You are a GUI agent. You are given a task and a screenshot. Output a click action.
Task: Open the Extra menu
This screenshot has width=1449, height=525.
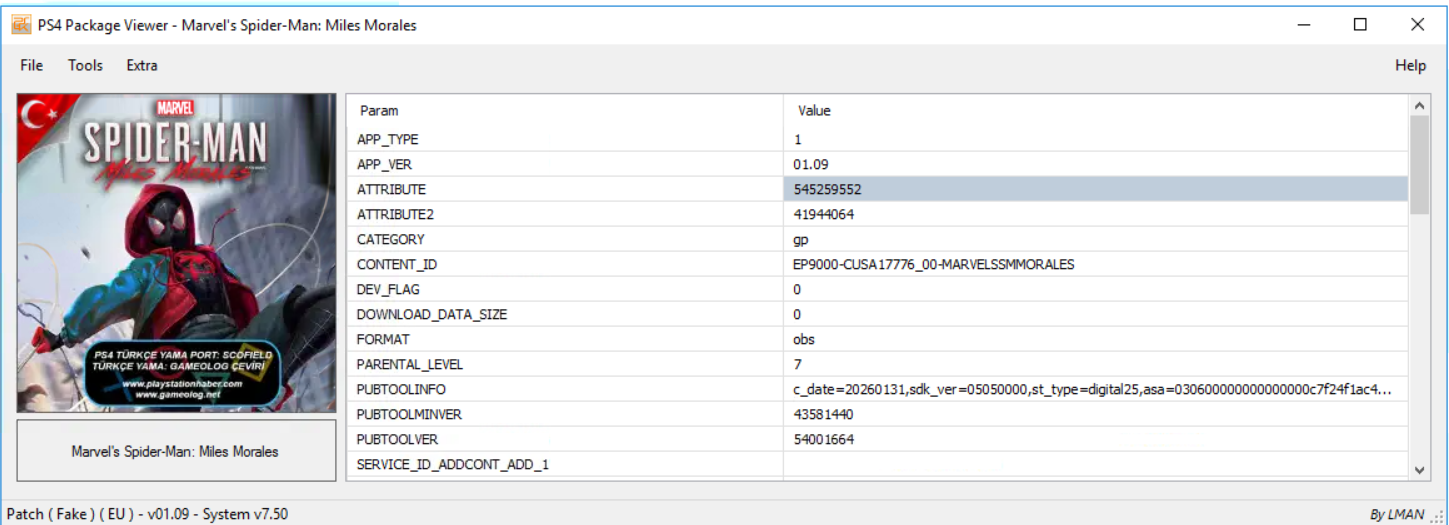[142, 65]
